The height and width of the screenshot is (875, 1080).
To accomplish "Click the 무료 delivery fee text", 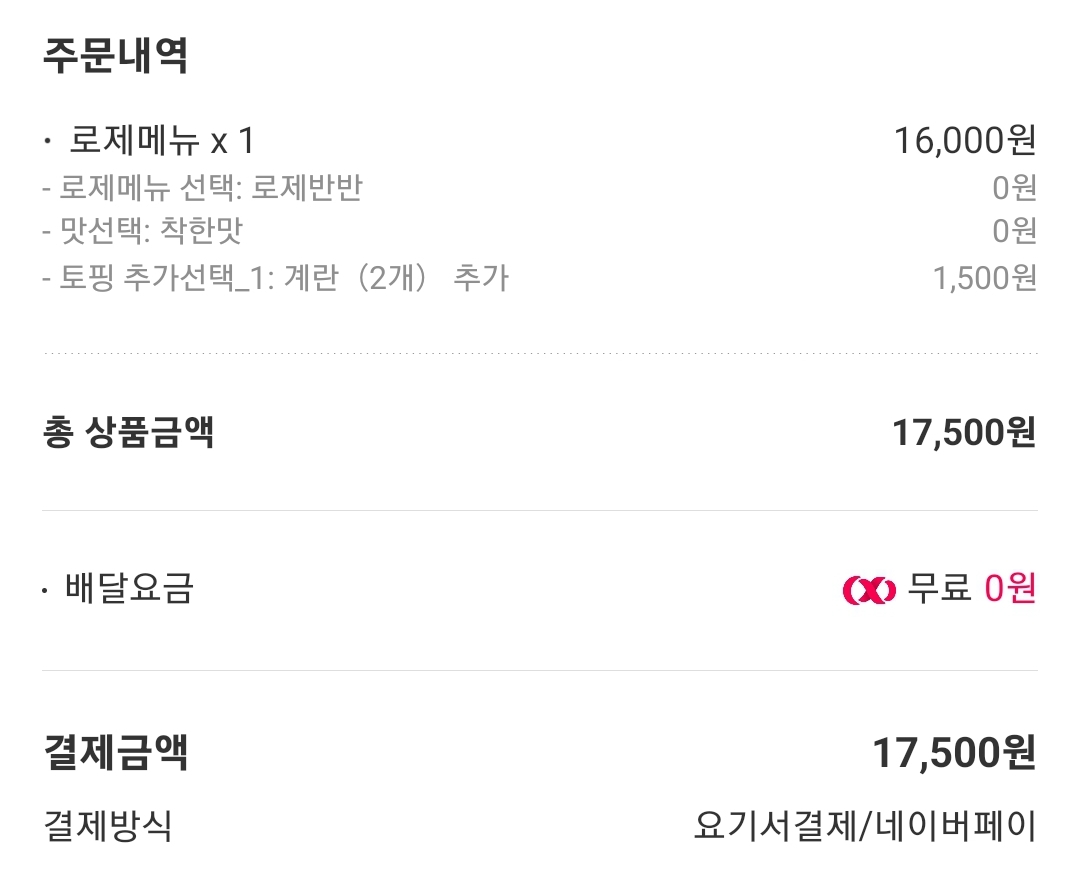I will click(939, 588).
